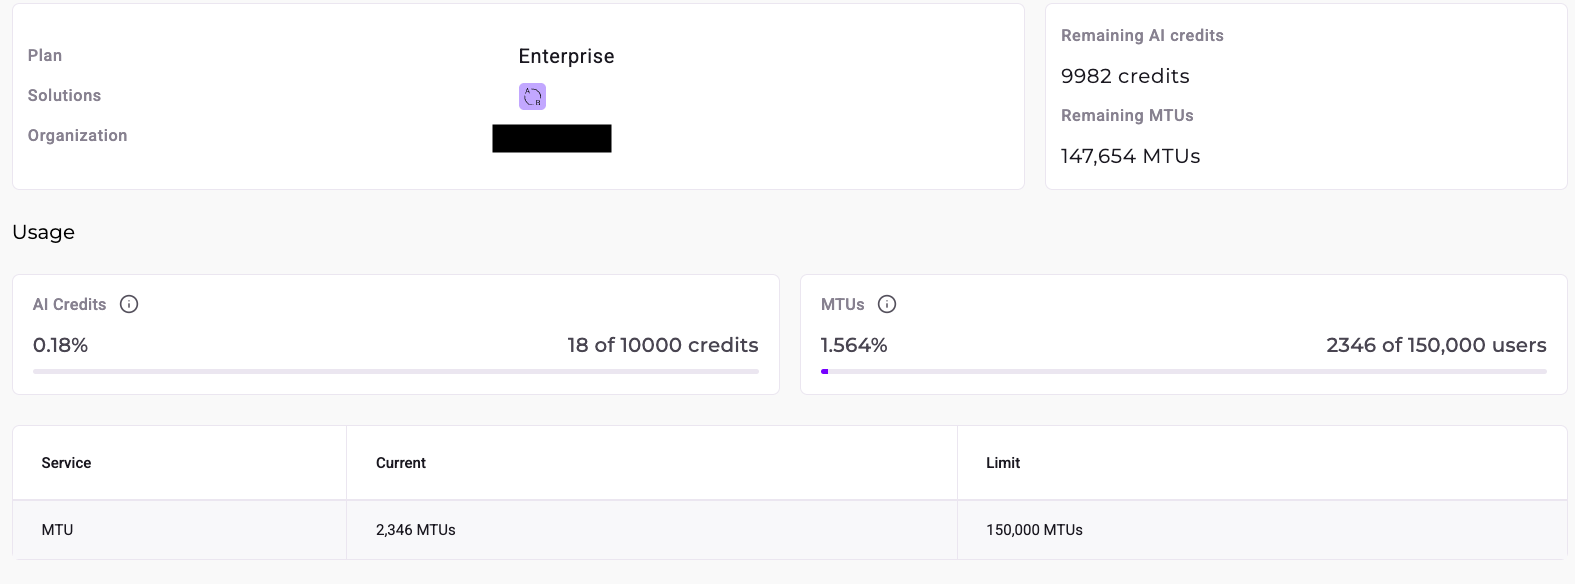Click the Current column header
The image size is (1575, 584).
401,463
